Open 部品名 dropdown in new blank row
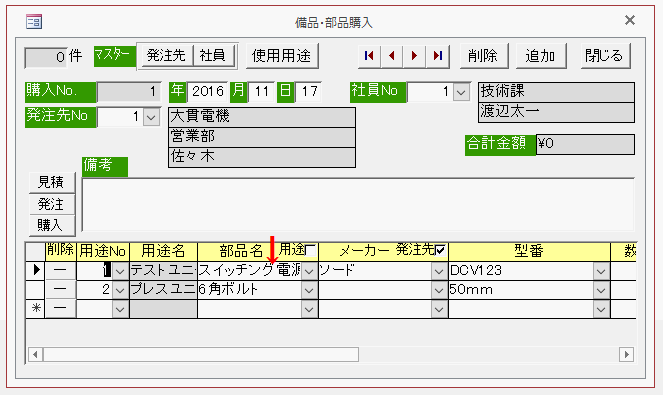663x395 pixels. click(309, 309)
